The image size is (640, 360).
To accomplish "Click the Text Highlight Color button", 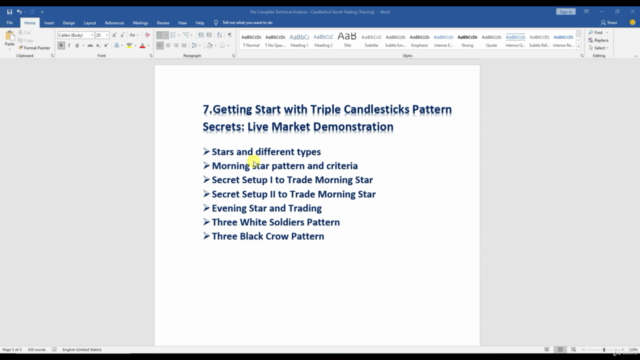I will (x=129, y=45).
